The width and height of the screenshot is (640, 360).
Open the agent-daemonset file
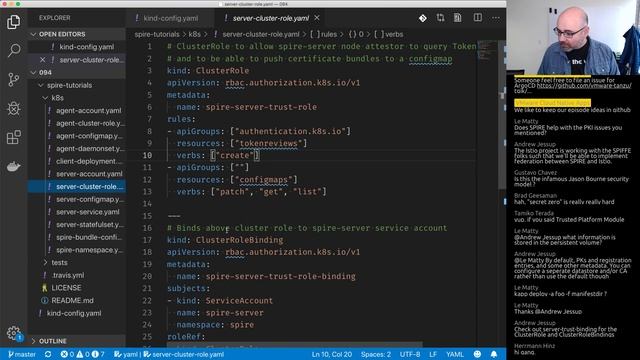click(77, 149)
